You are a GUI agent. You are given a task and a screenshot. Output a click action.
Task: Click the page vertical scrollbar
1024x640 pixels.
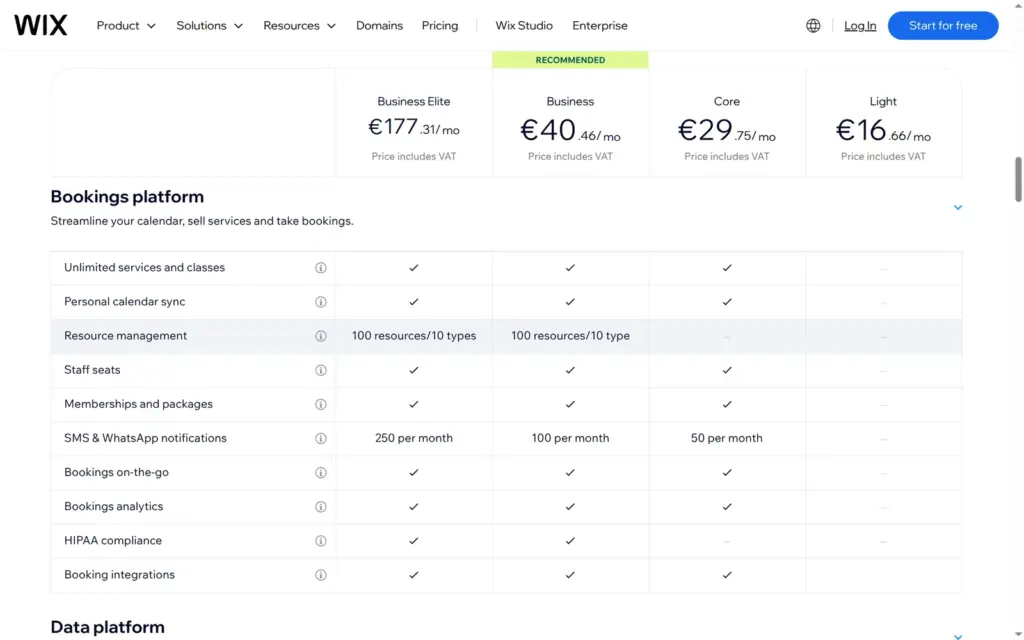pos(1018,180)
